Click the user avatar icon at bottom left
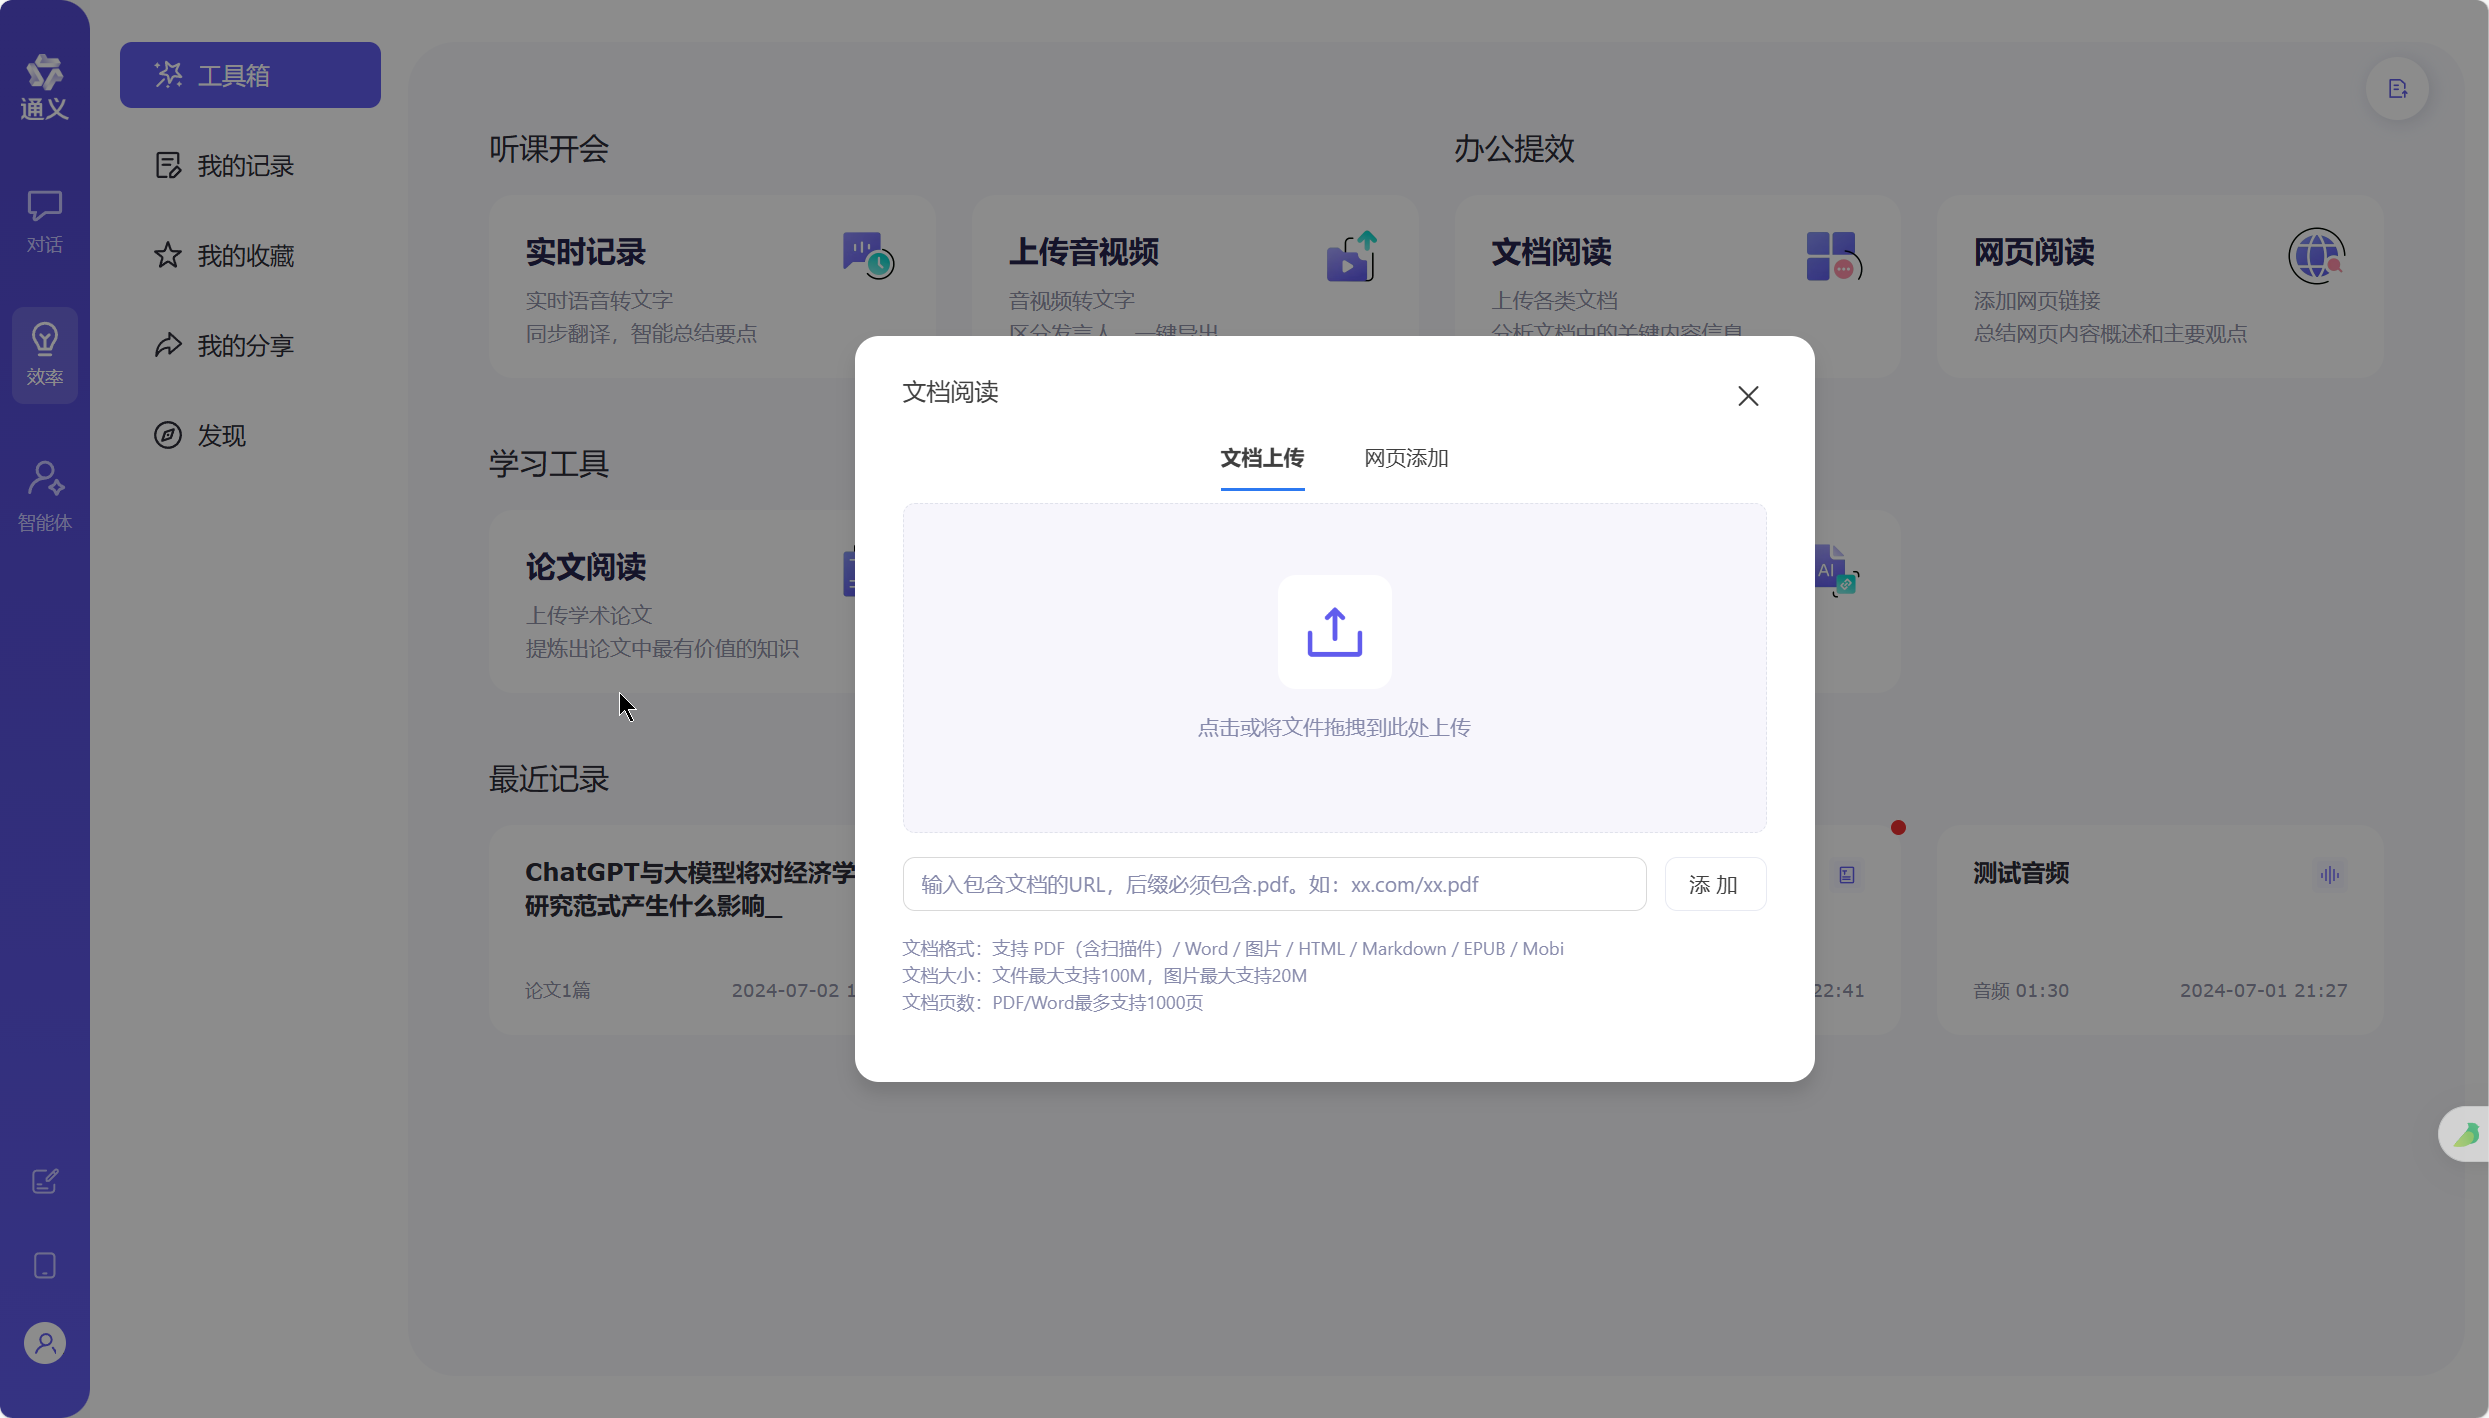 (44, 1343)
